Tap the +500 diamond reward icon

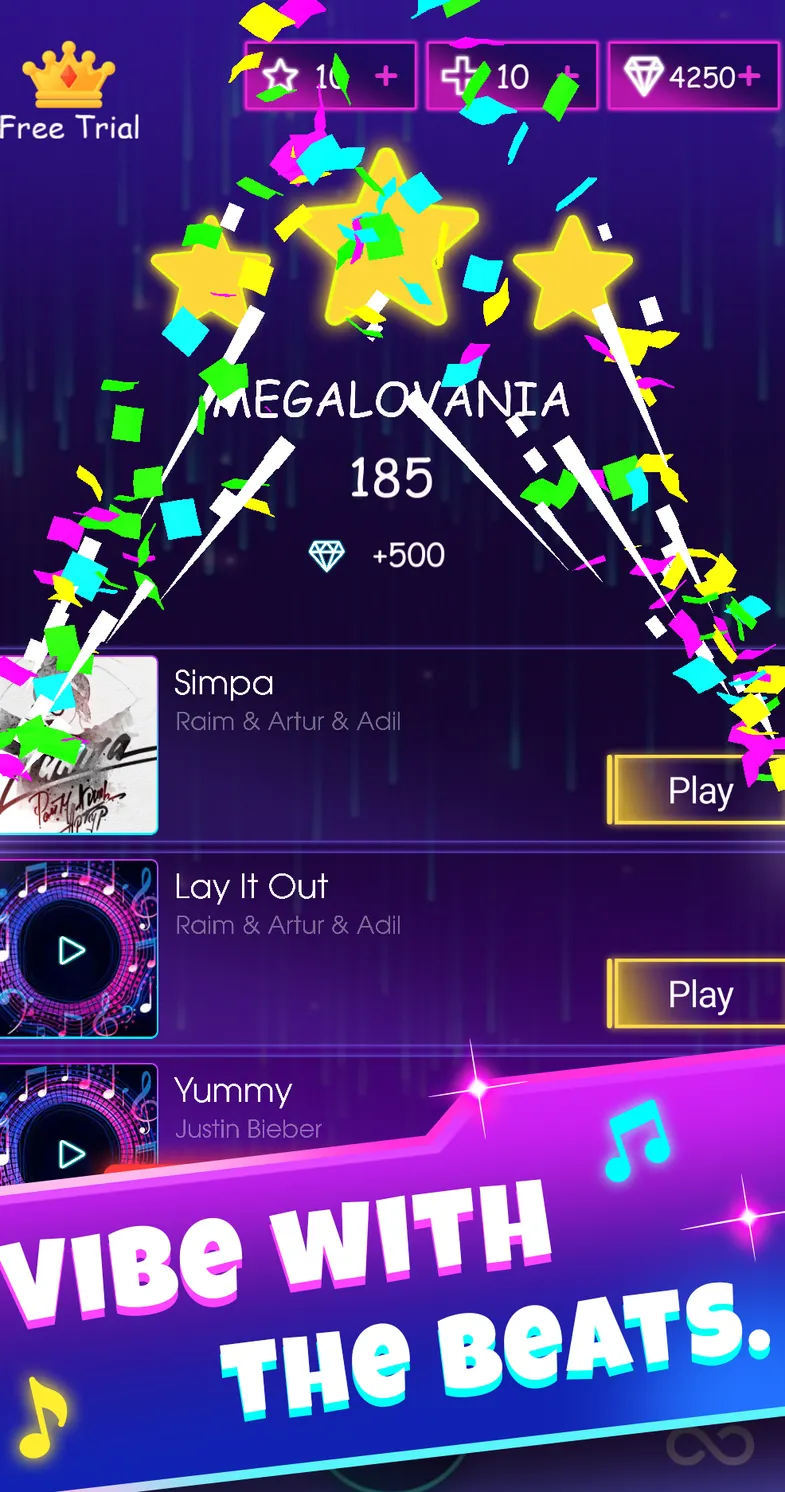pos(326,556)
